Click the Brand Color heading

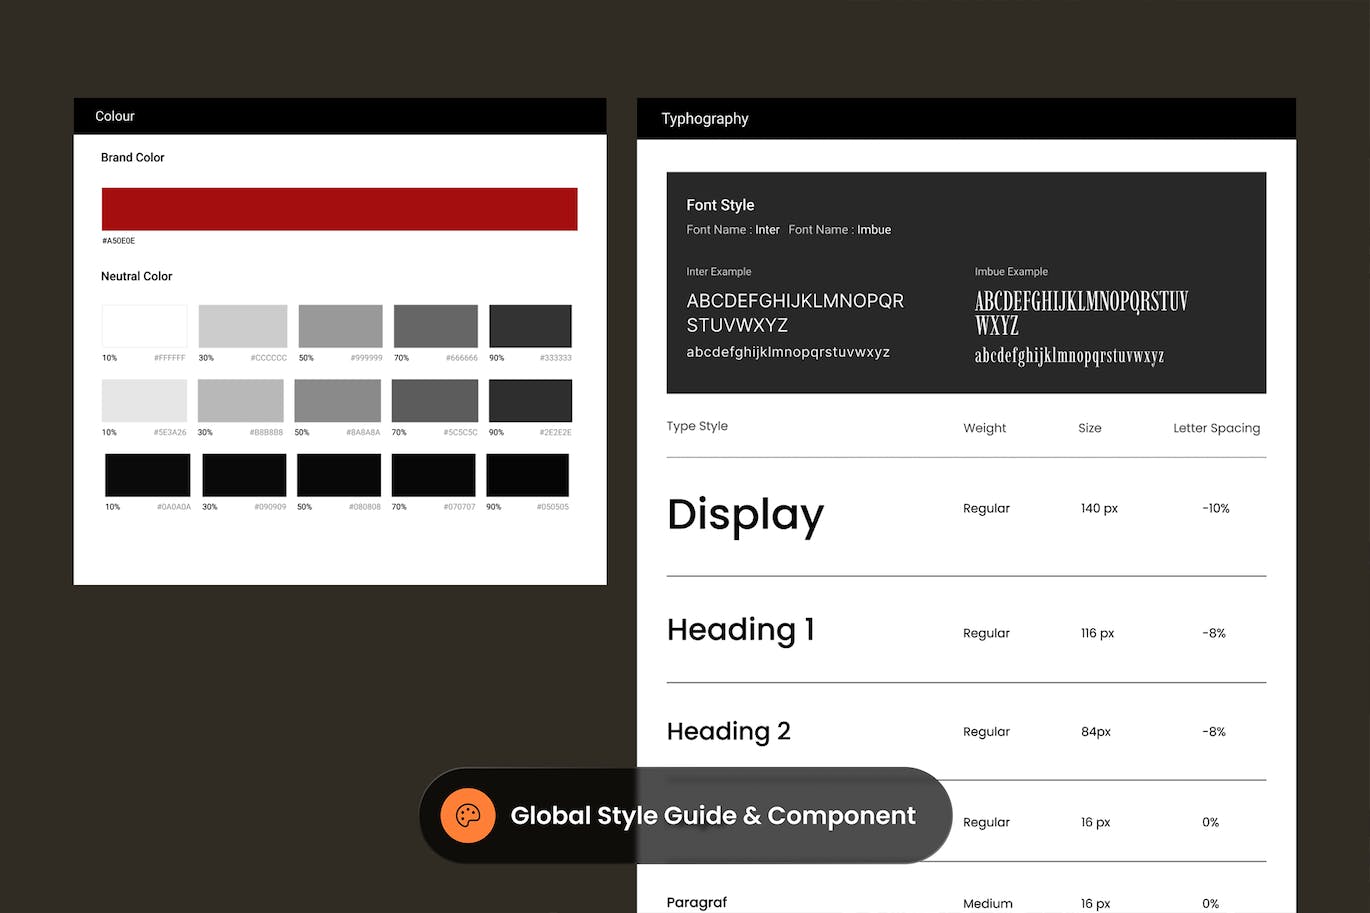[x=132, y=157]
